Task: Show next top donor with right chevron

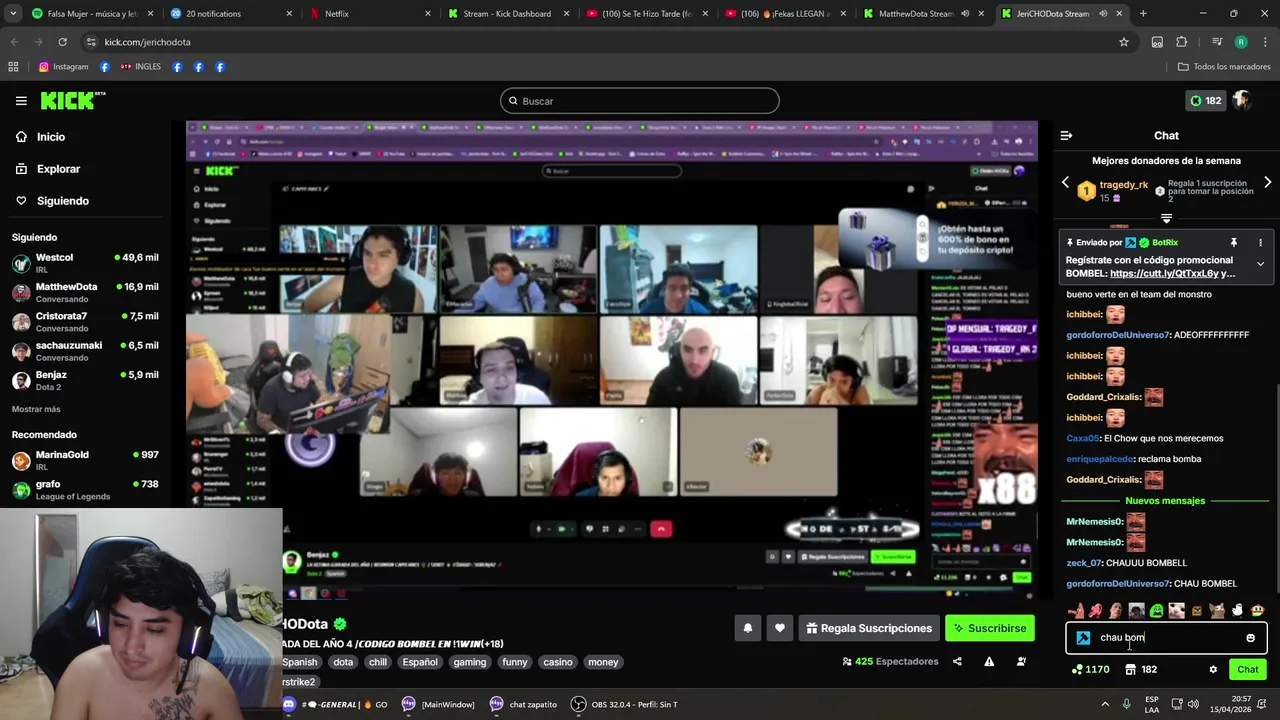Action: (x=1267, y=183)
